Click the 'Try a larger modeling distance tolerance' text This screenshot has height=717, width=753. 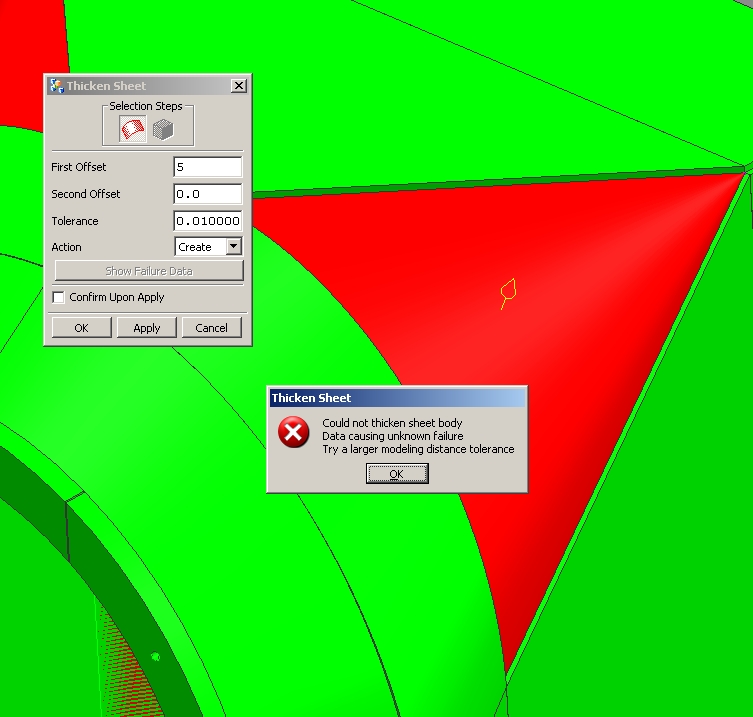418,449
